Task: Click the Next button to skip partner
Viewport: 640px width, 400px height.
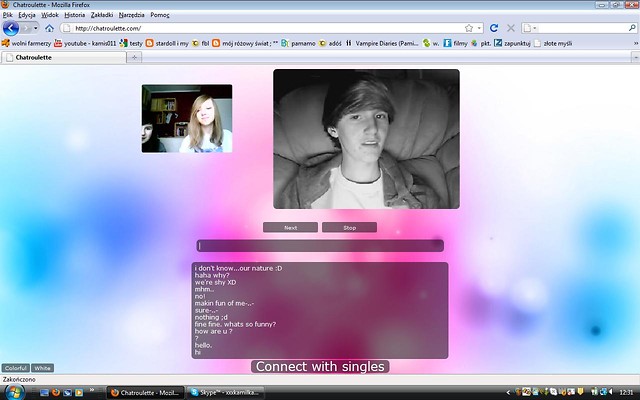Action: click(290, 227)
